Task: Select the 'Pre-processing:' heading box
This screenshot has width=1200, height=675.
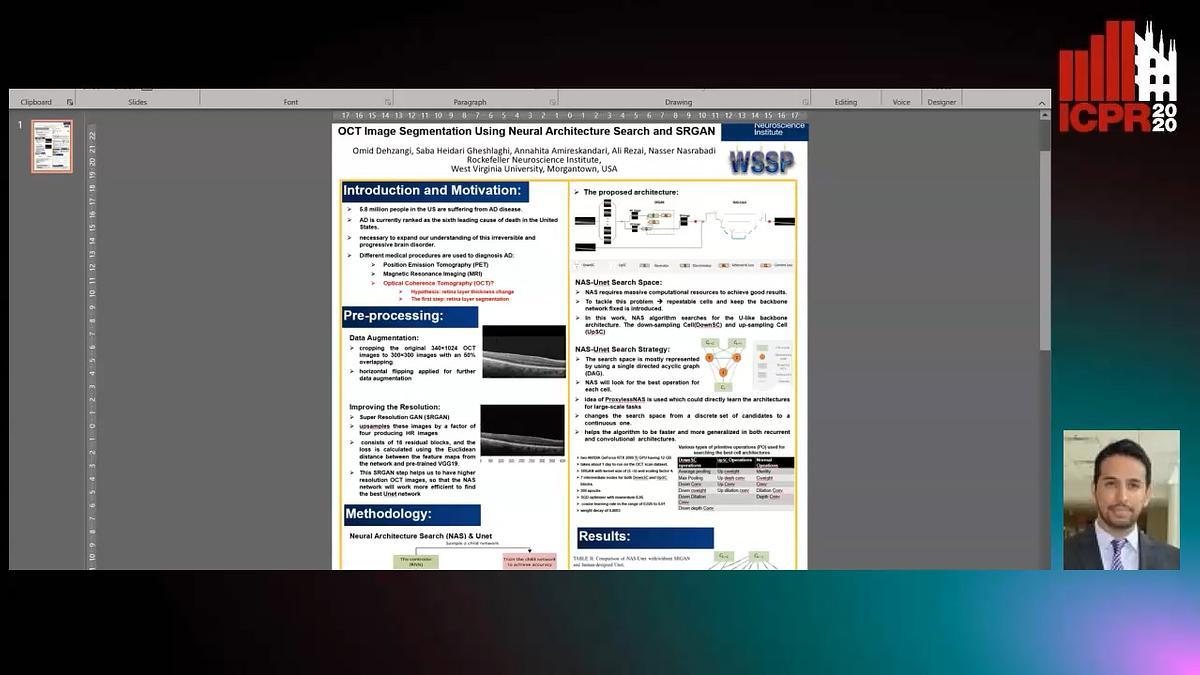Action: tap(408, 316)
